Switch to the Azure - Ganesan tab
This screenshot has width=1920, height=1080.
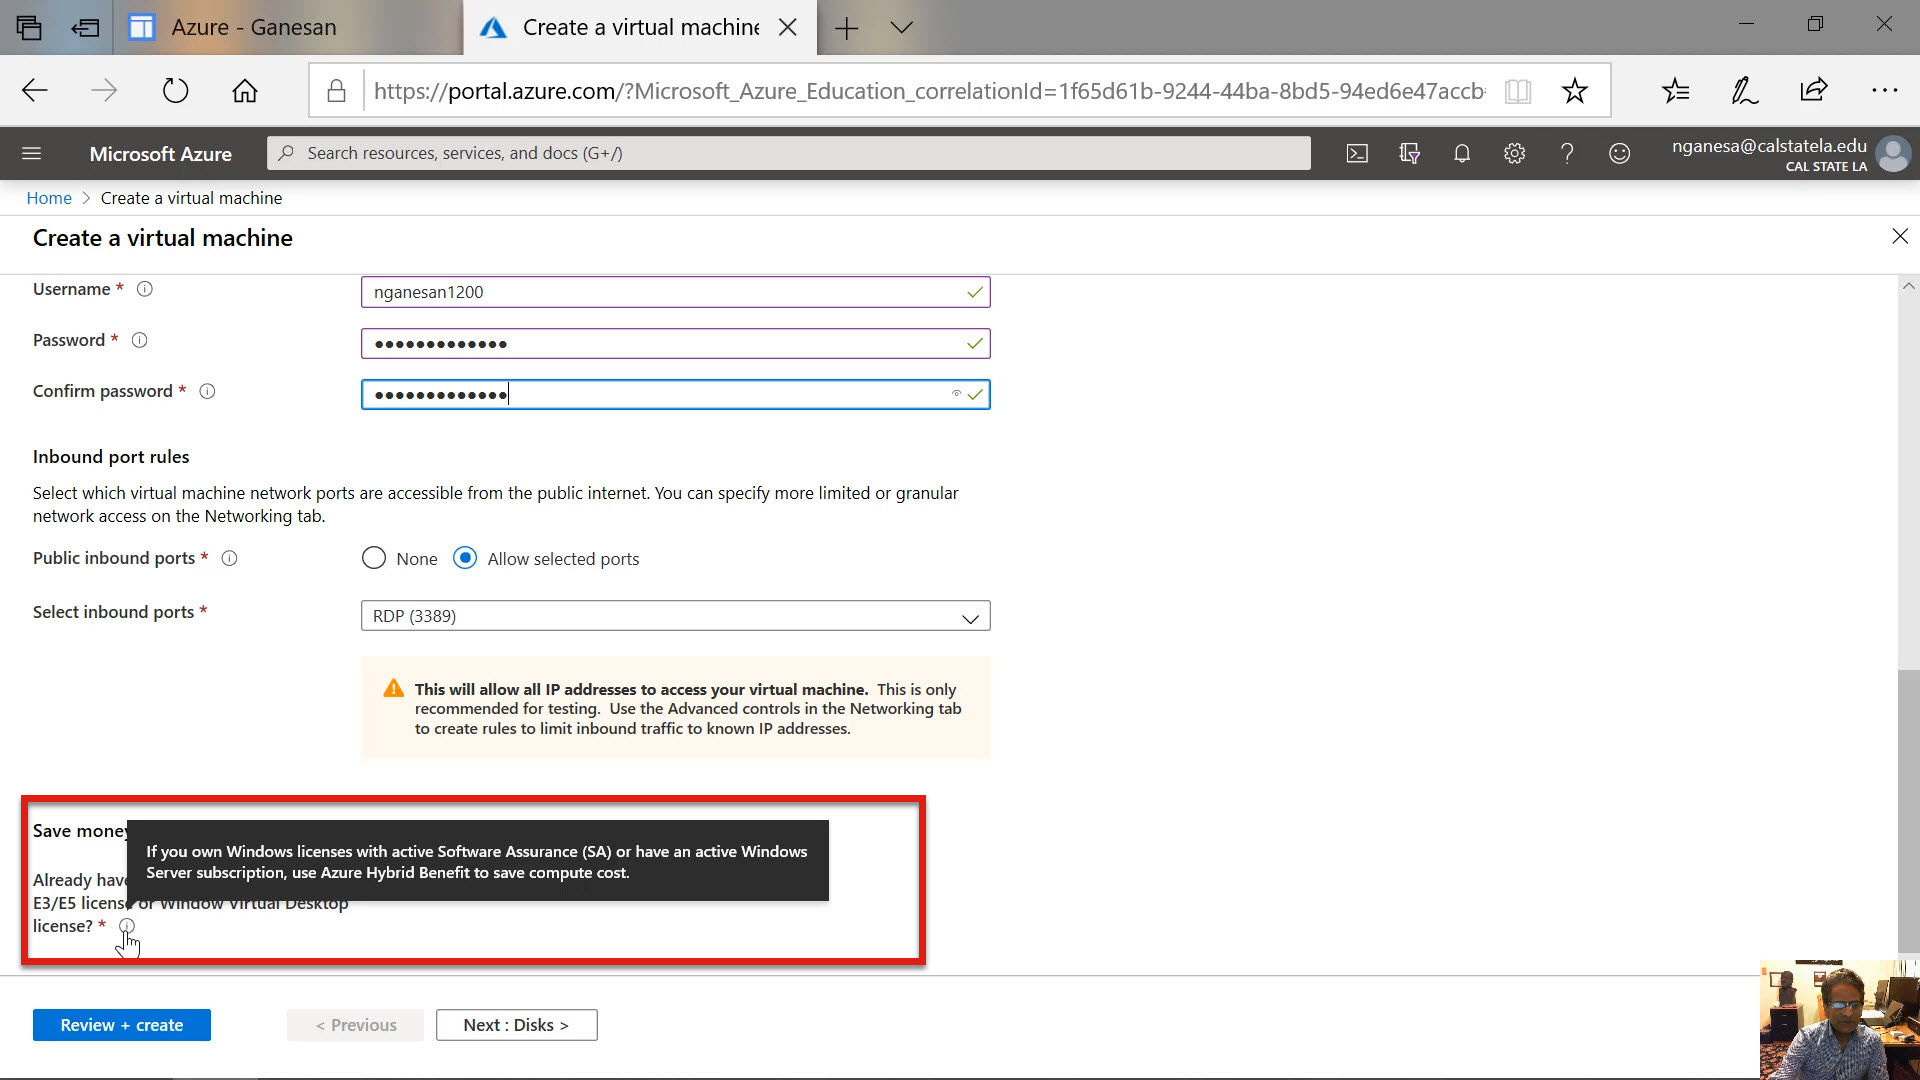[253, 28]
